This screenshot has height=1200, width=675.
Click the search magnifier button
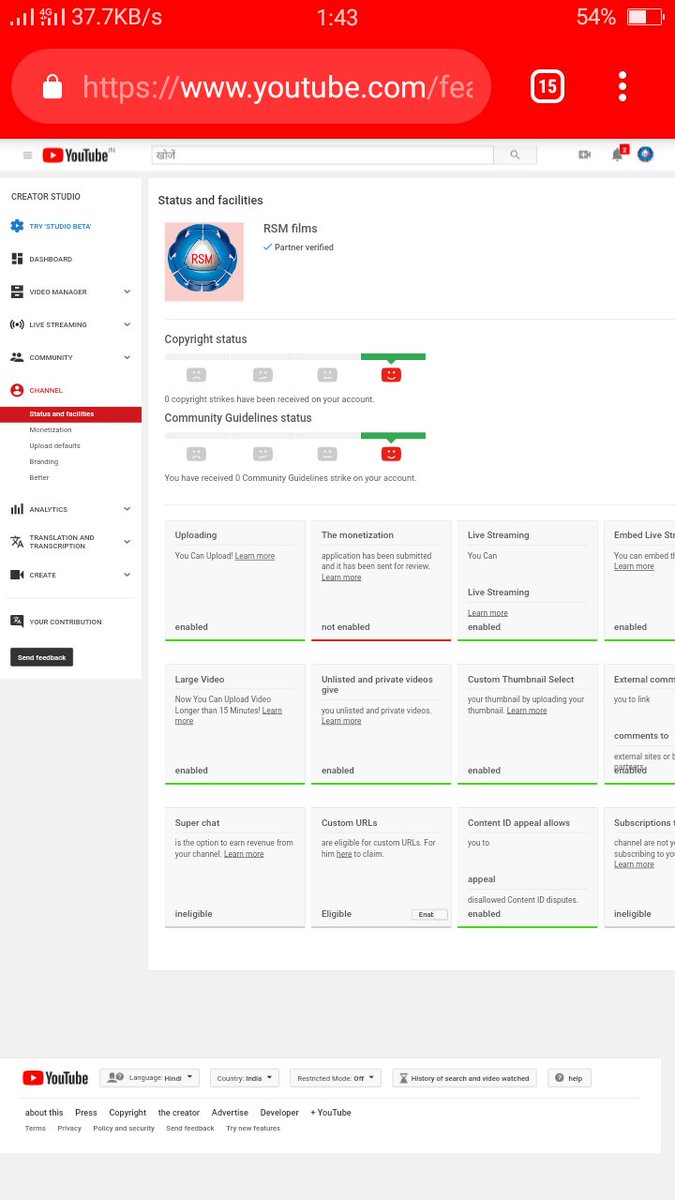(x=515, y=155)
